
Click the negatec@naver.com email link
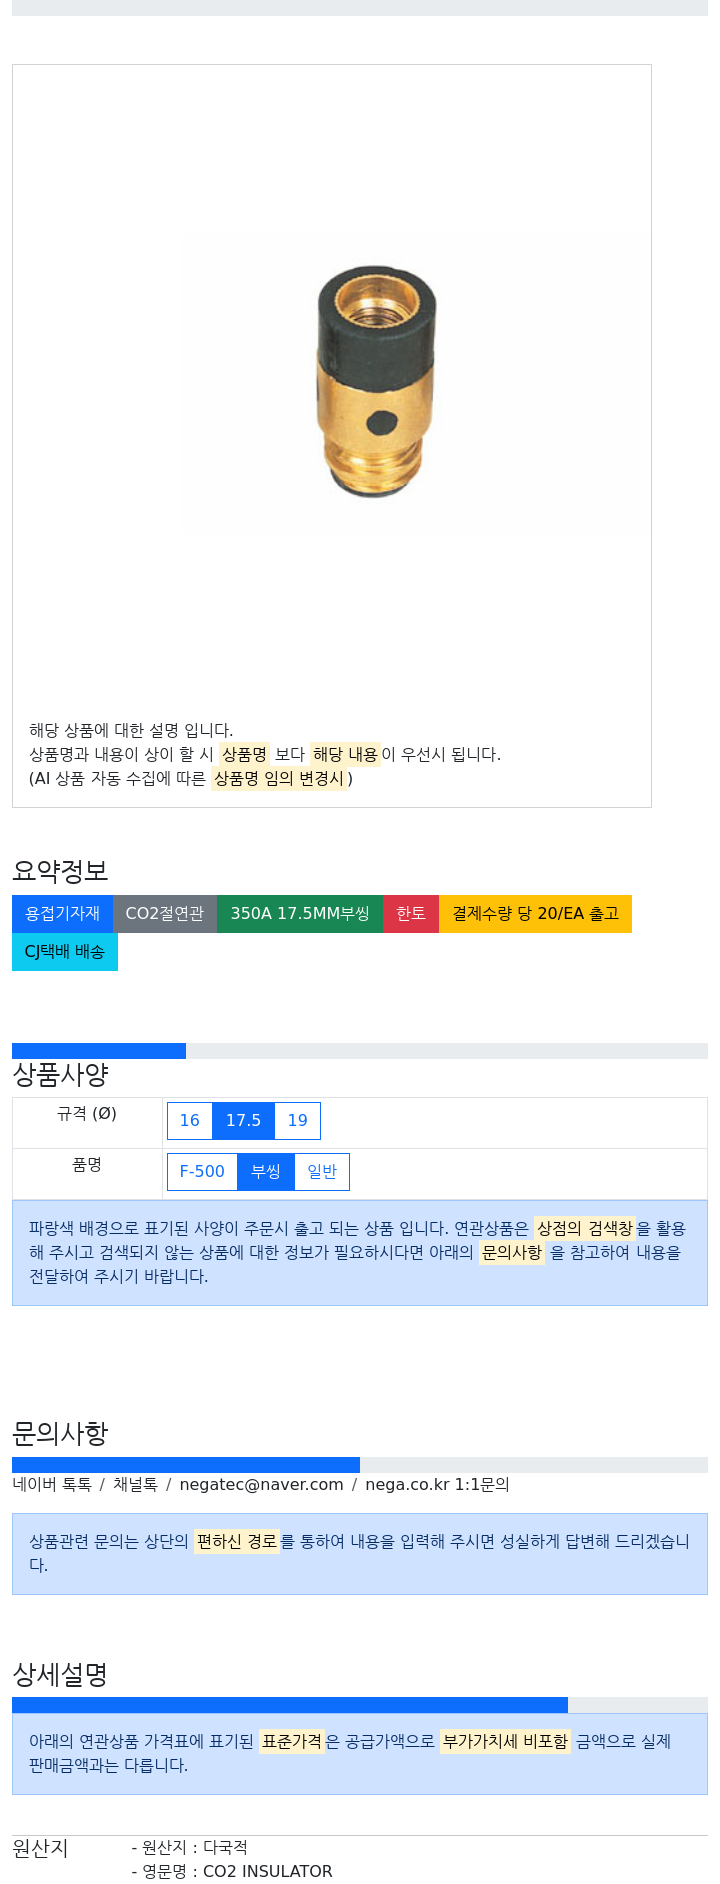[x=261, y=1485]
